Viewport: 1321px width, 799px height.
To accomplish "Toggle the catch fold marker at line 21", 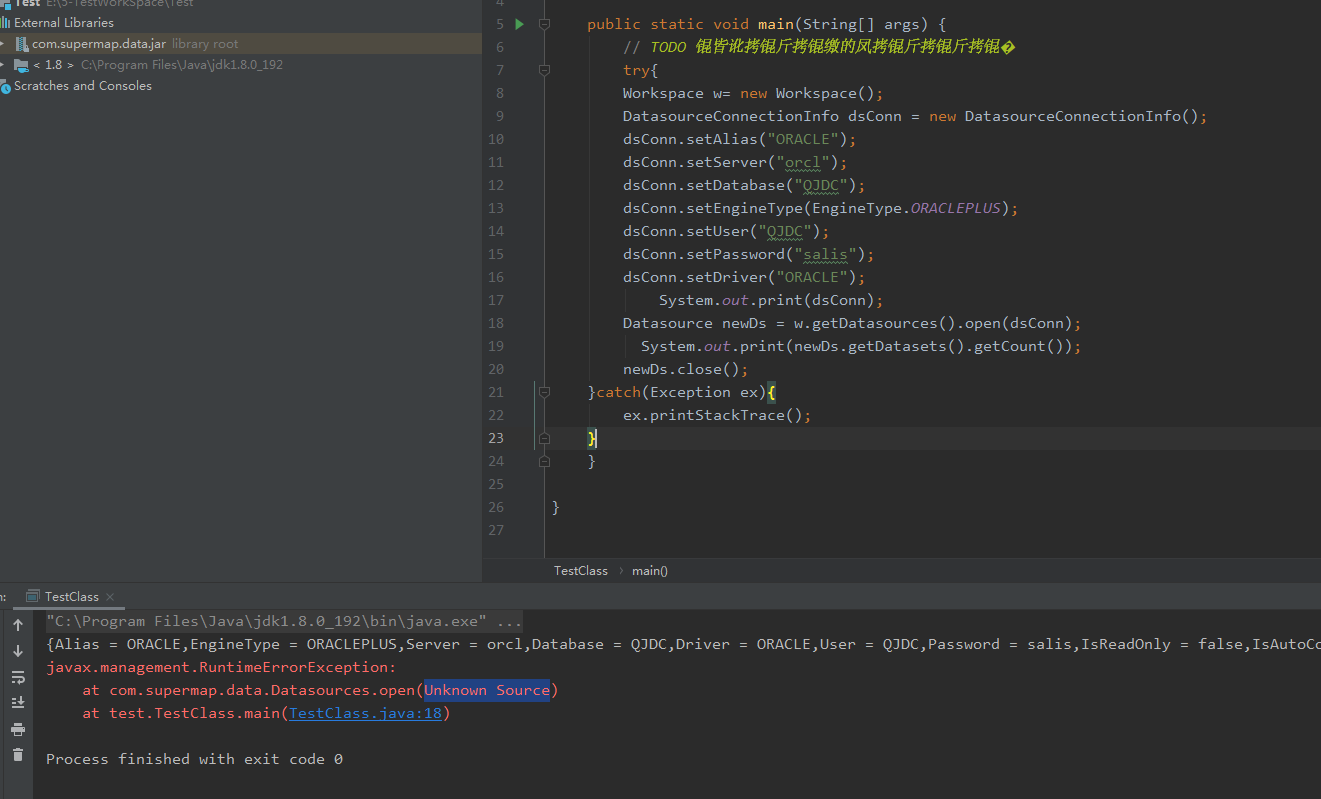I will (544, 392).
